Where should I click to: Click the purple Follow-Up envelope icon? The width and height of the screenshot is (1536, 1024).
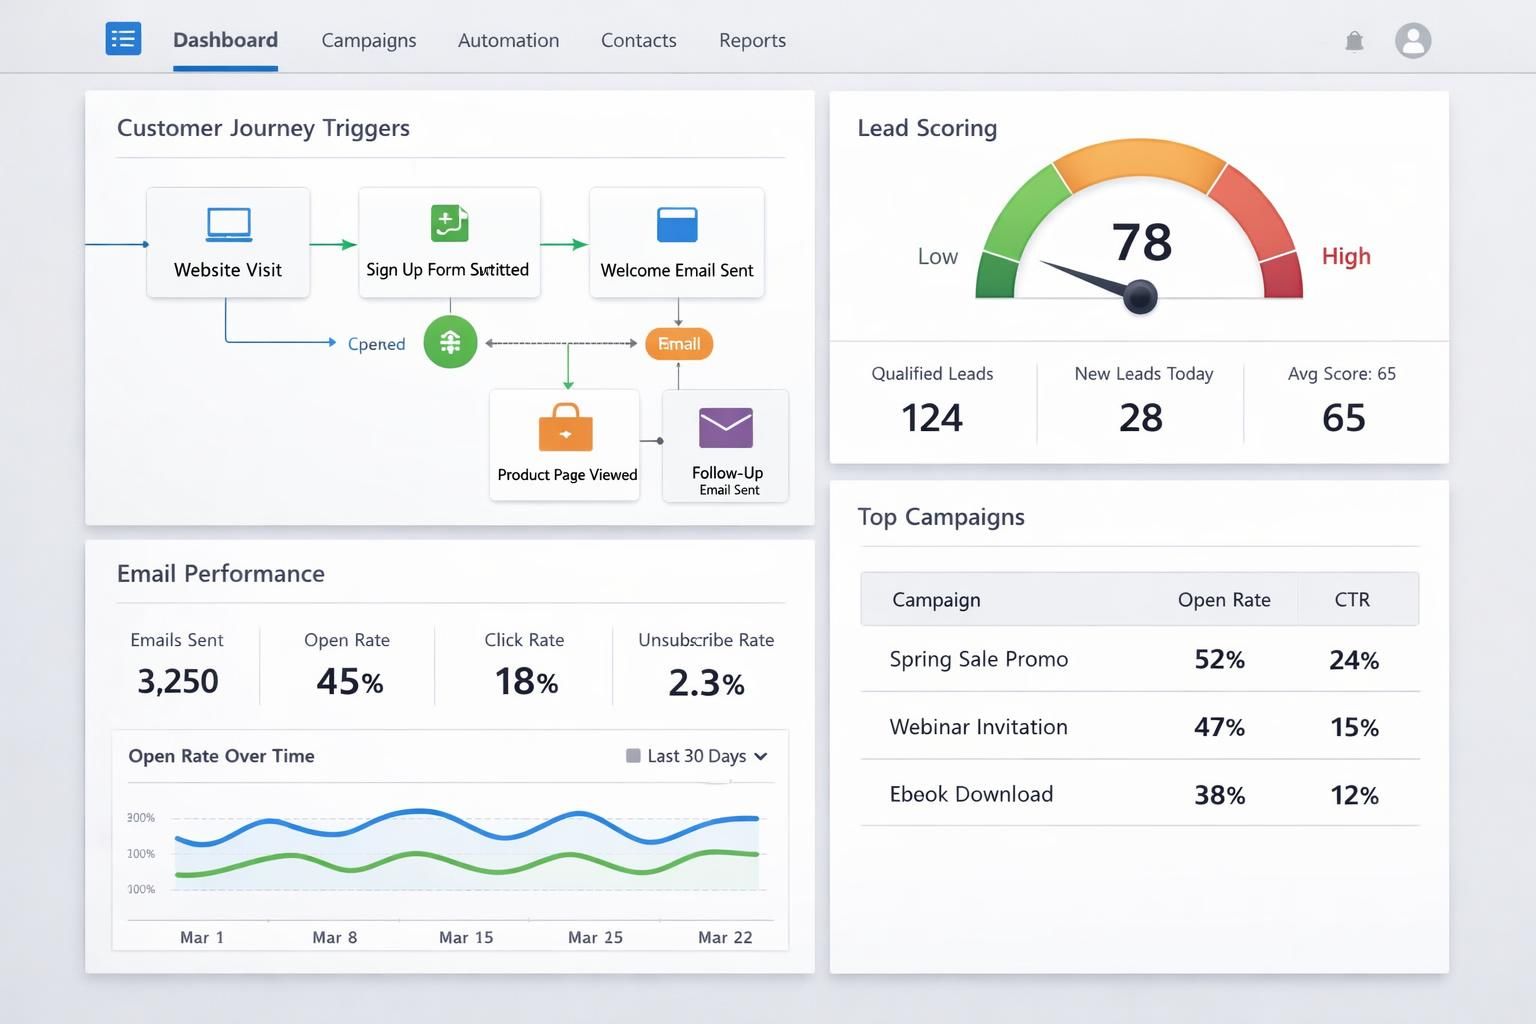[x=726, y=428]
